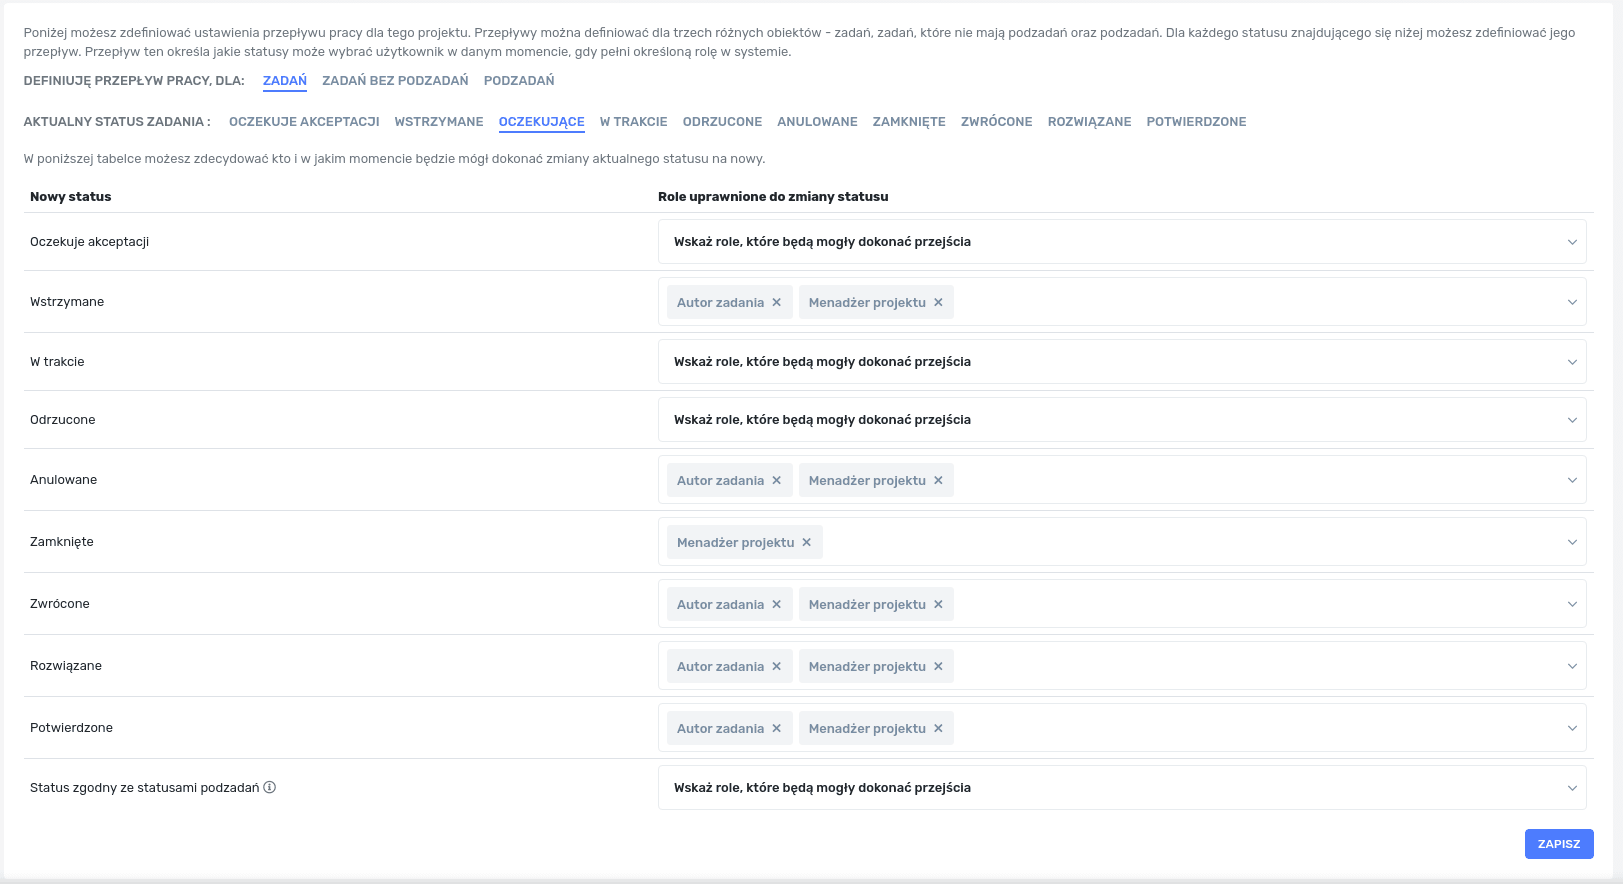Viewport: 1623px width, 884px height.
Task: Click role placeholder field for Odrzucone
Action: tap(1122, 420)
